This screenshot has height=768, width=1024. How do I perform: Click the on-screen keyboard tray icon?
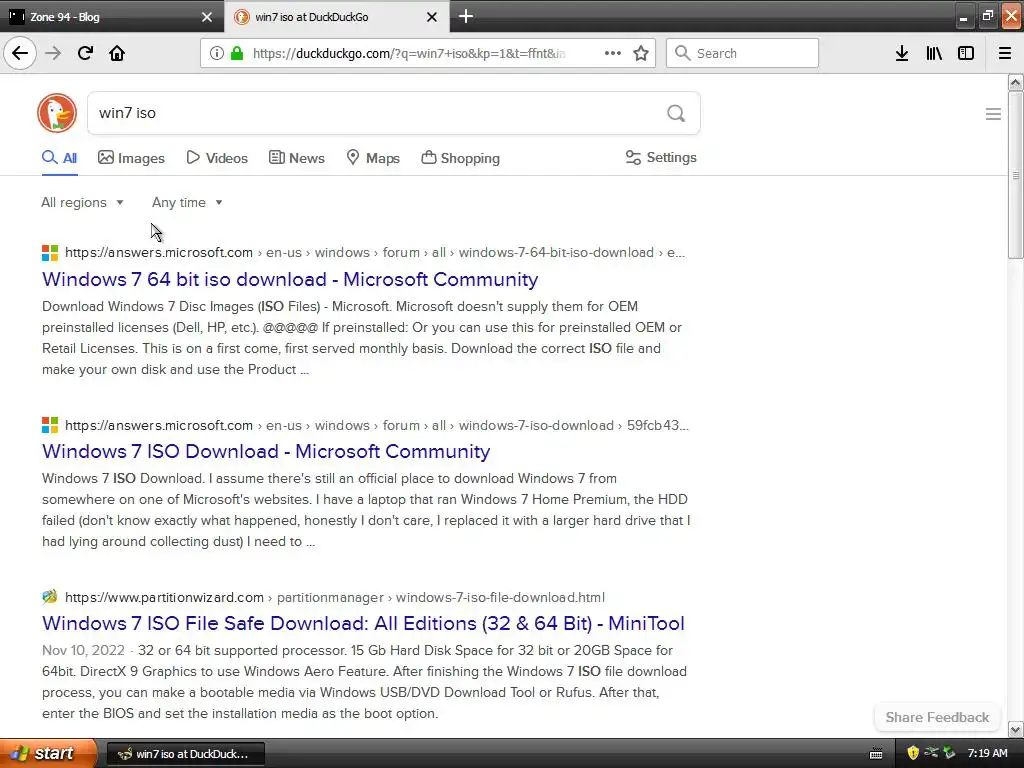click(x=876, y=754)
